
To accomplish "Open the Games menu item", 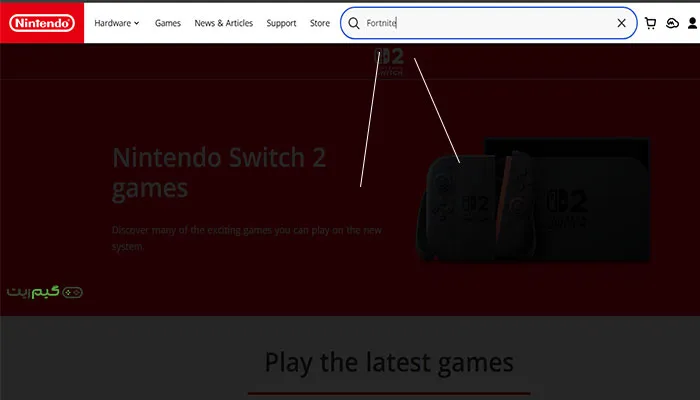I will 168,23.
